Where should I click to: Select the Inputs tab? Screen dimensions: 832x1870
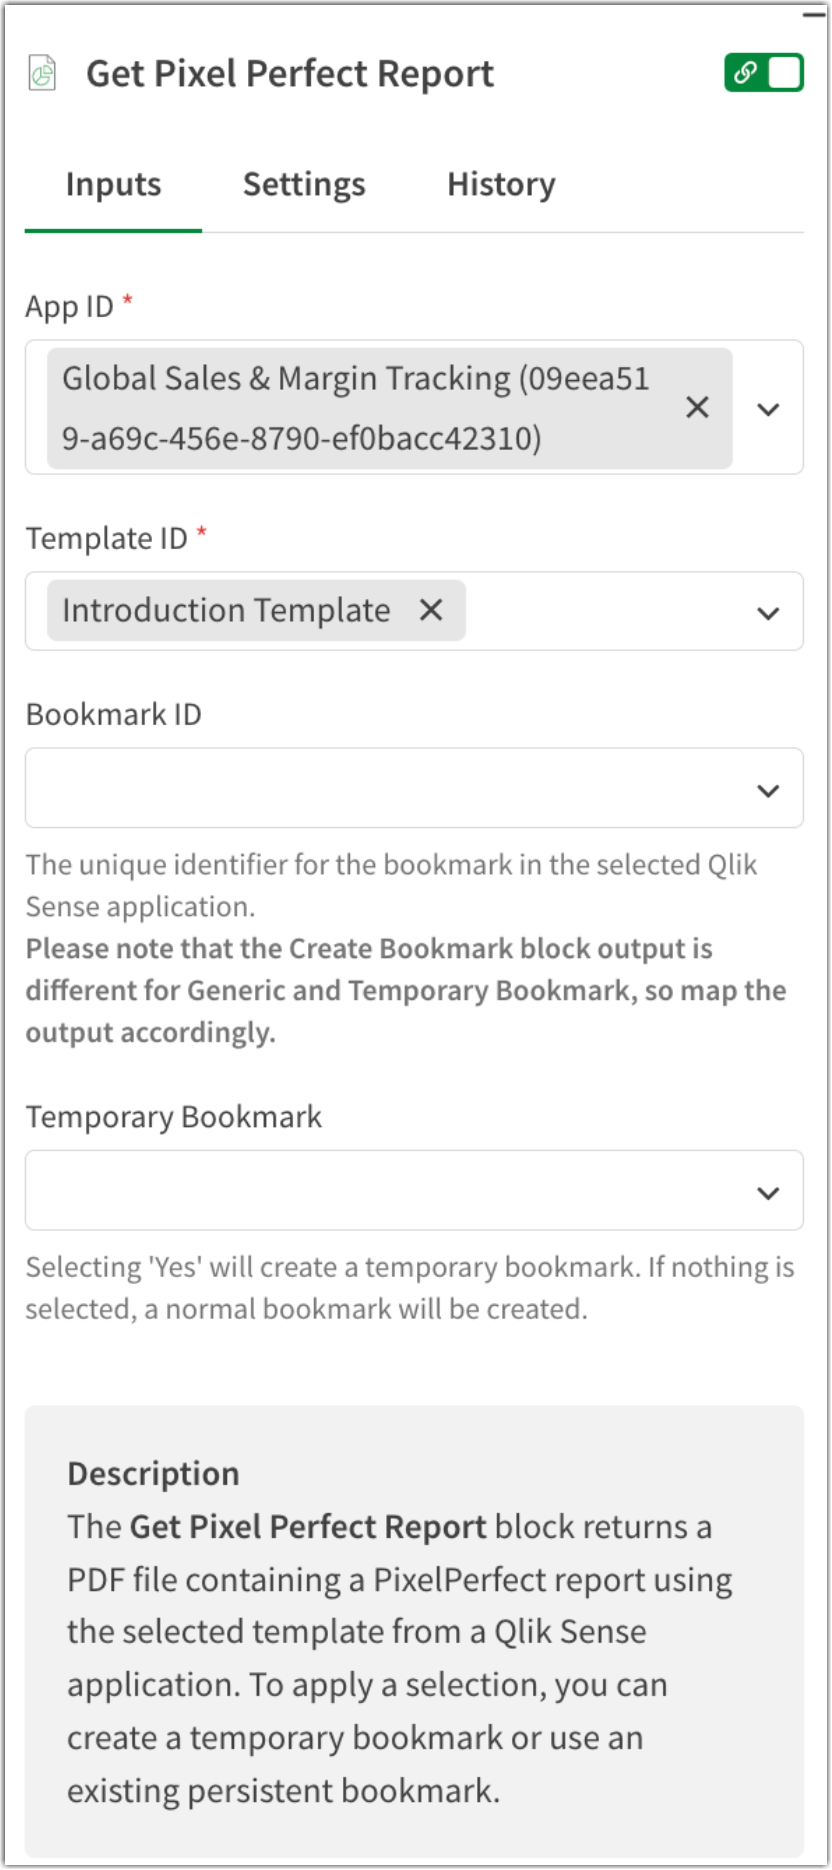(x=112, y=184)
